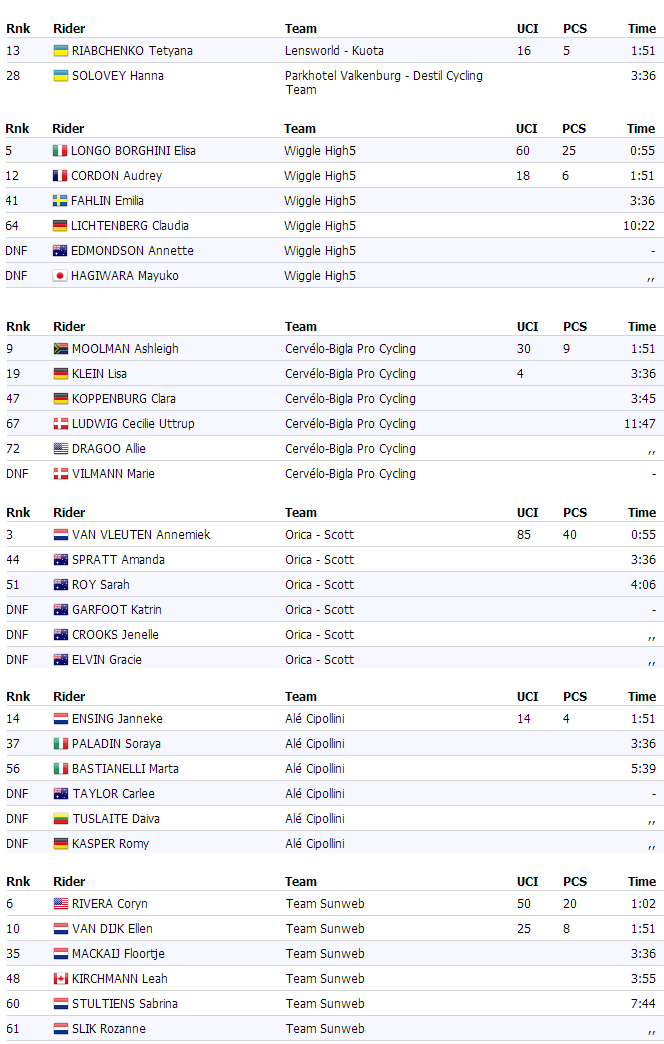664x1044 pixels.
Task: Click the Italian flag next to LONGO BORGHINI Elisa
Action: [60, 151]
